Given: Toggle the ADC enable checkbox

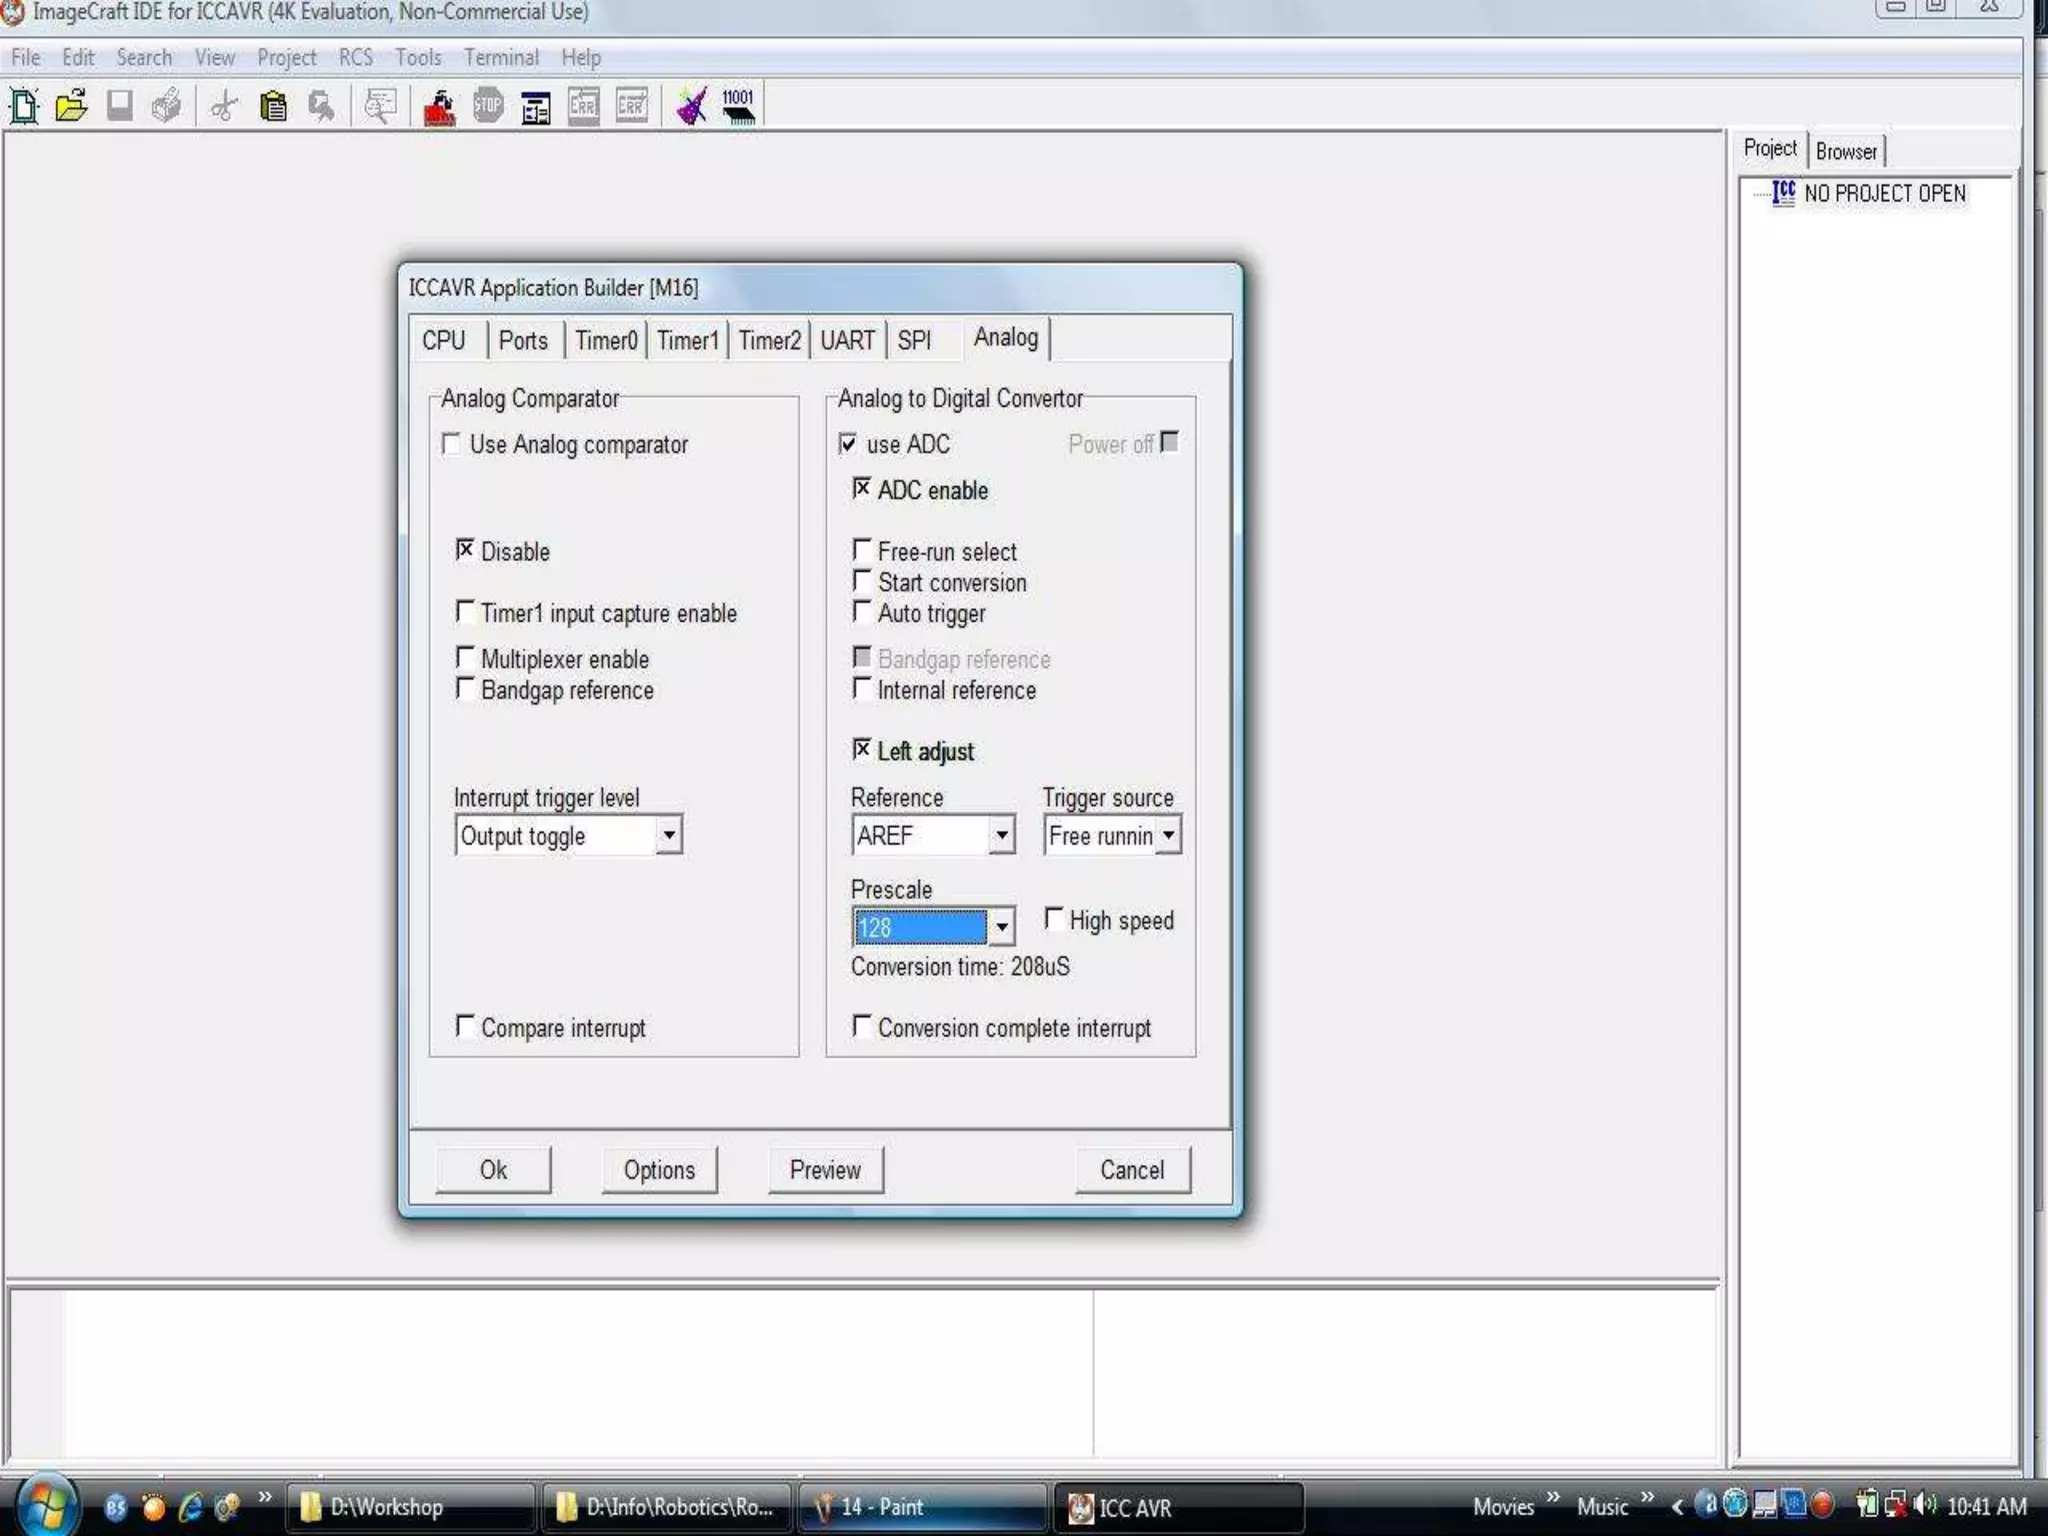Looking at the screenshot, I should (862, 488).
